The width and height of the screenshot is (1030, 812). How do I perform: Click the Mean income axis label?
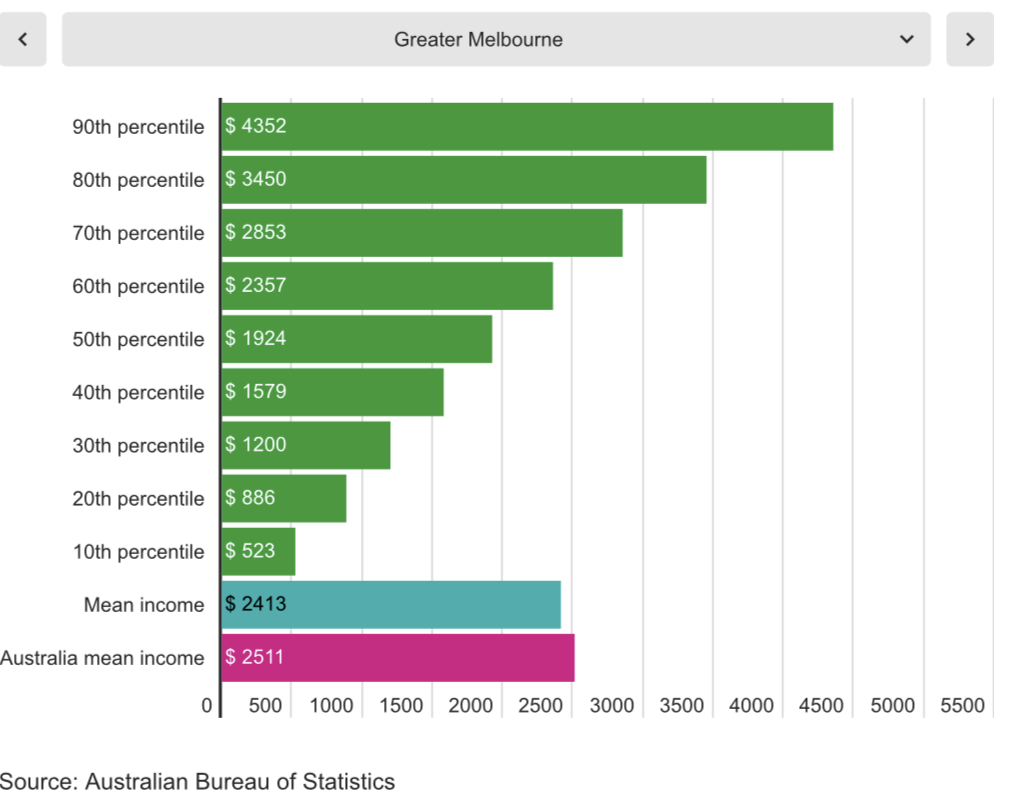pos(144,605)
